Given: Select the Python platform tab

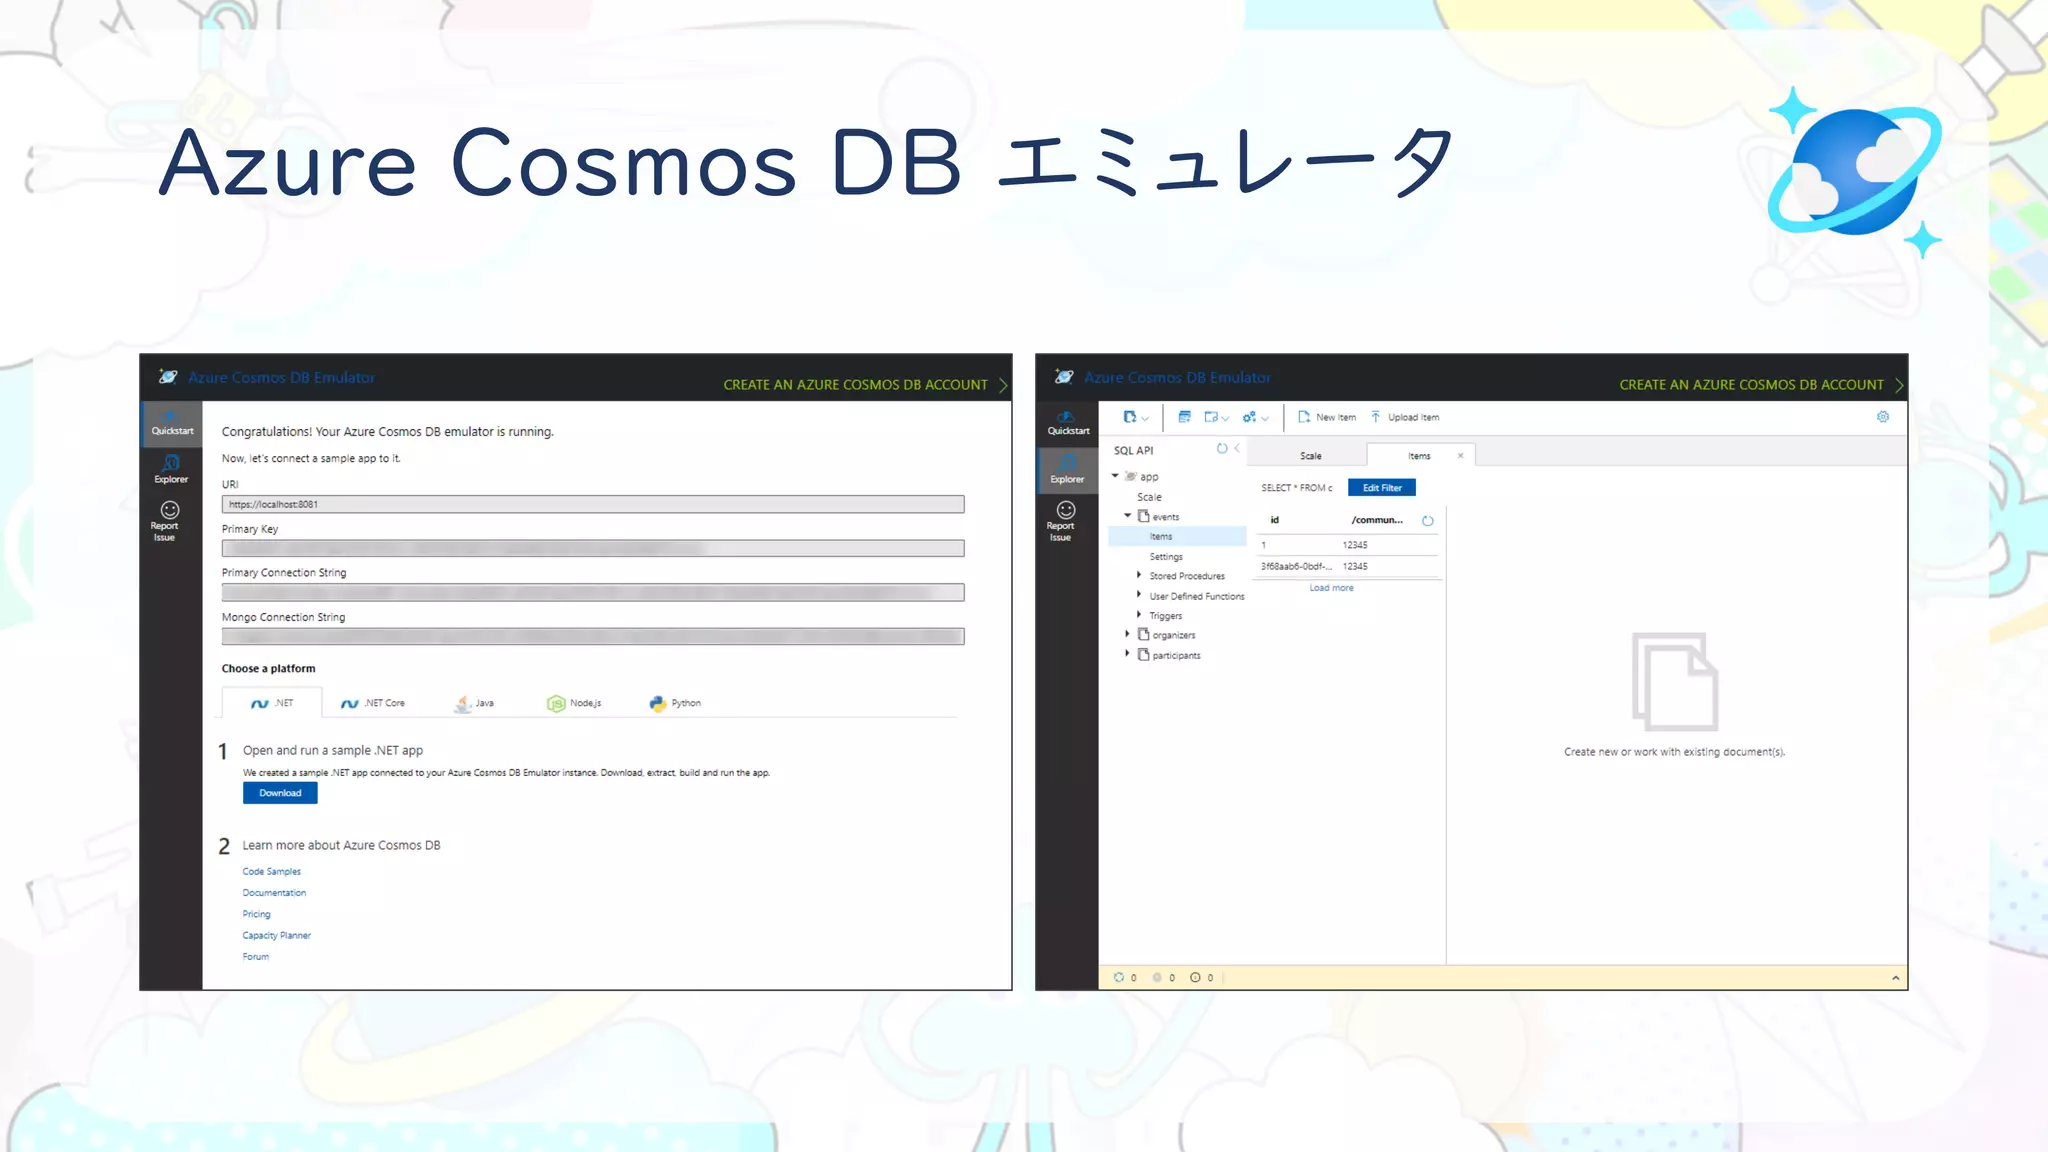Looking at the screenshot, I should coord(675,703).
